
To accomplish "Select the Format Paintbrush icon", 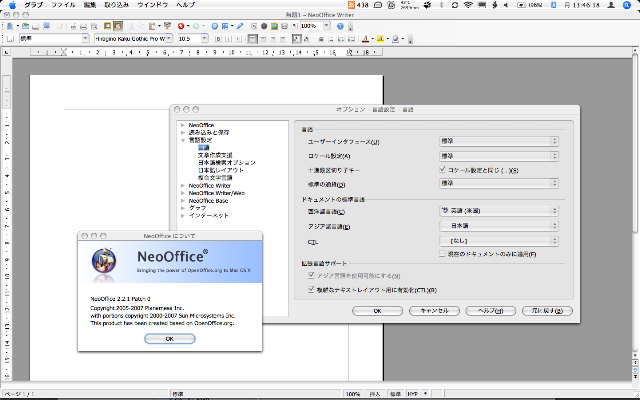I will click(x=167, y=26).
